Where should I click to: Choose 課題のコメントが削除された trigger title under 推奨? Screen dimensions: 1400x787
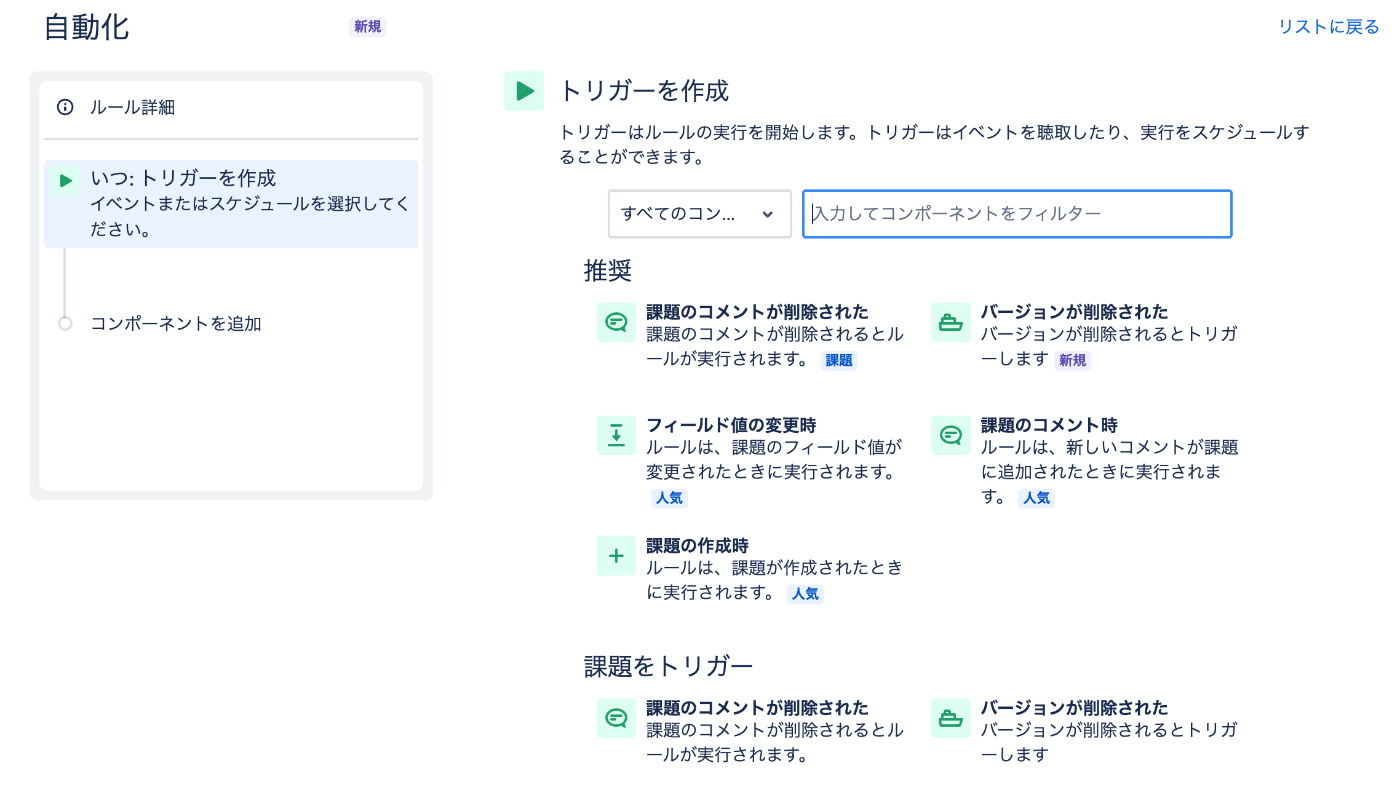point(757,312)
